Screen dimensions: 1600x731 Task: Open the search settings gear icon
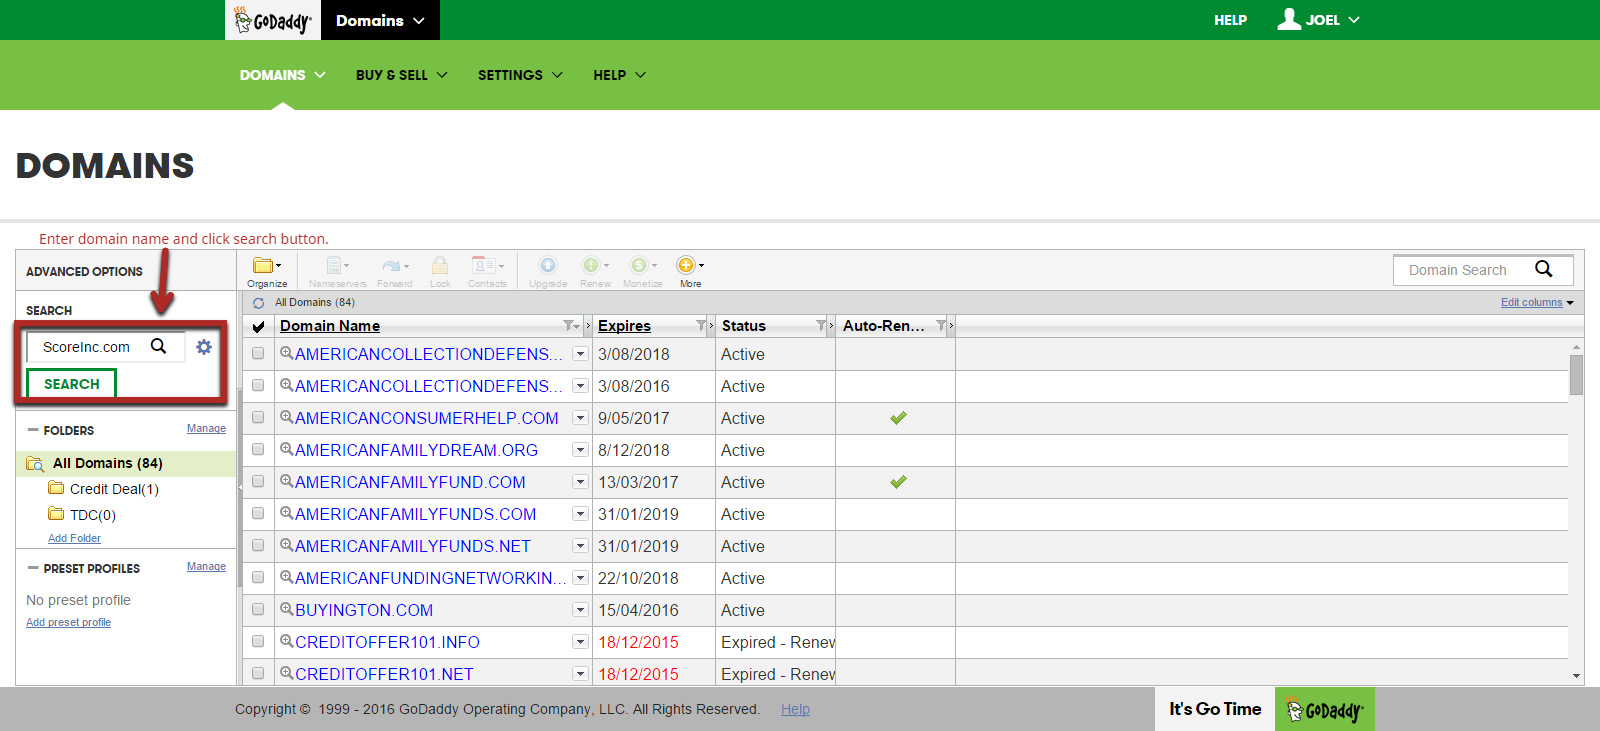(x=204, y=347)
